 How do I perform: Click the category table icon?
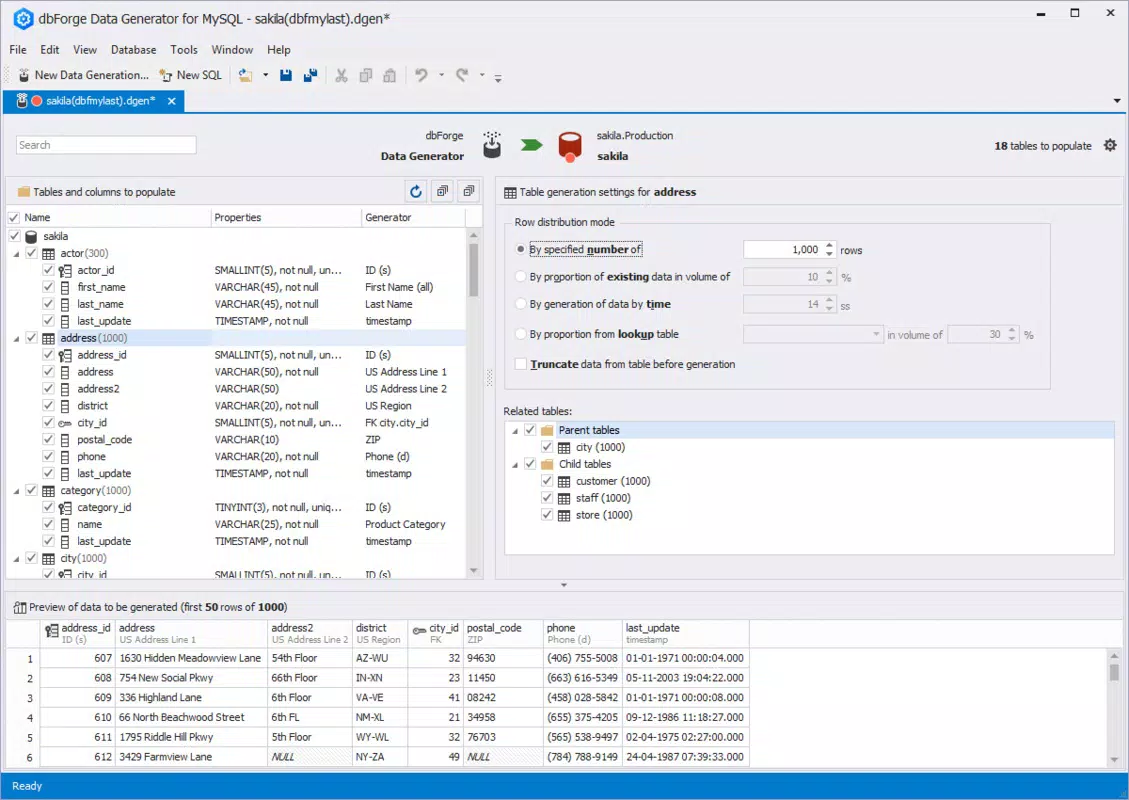[x=48, y=490]
